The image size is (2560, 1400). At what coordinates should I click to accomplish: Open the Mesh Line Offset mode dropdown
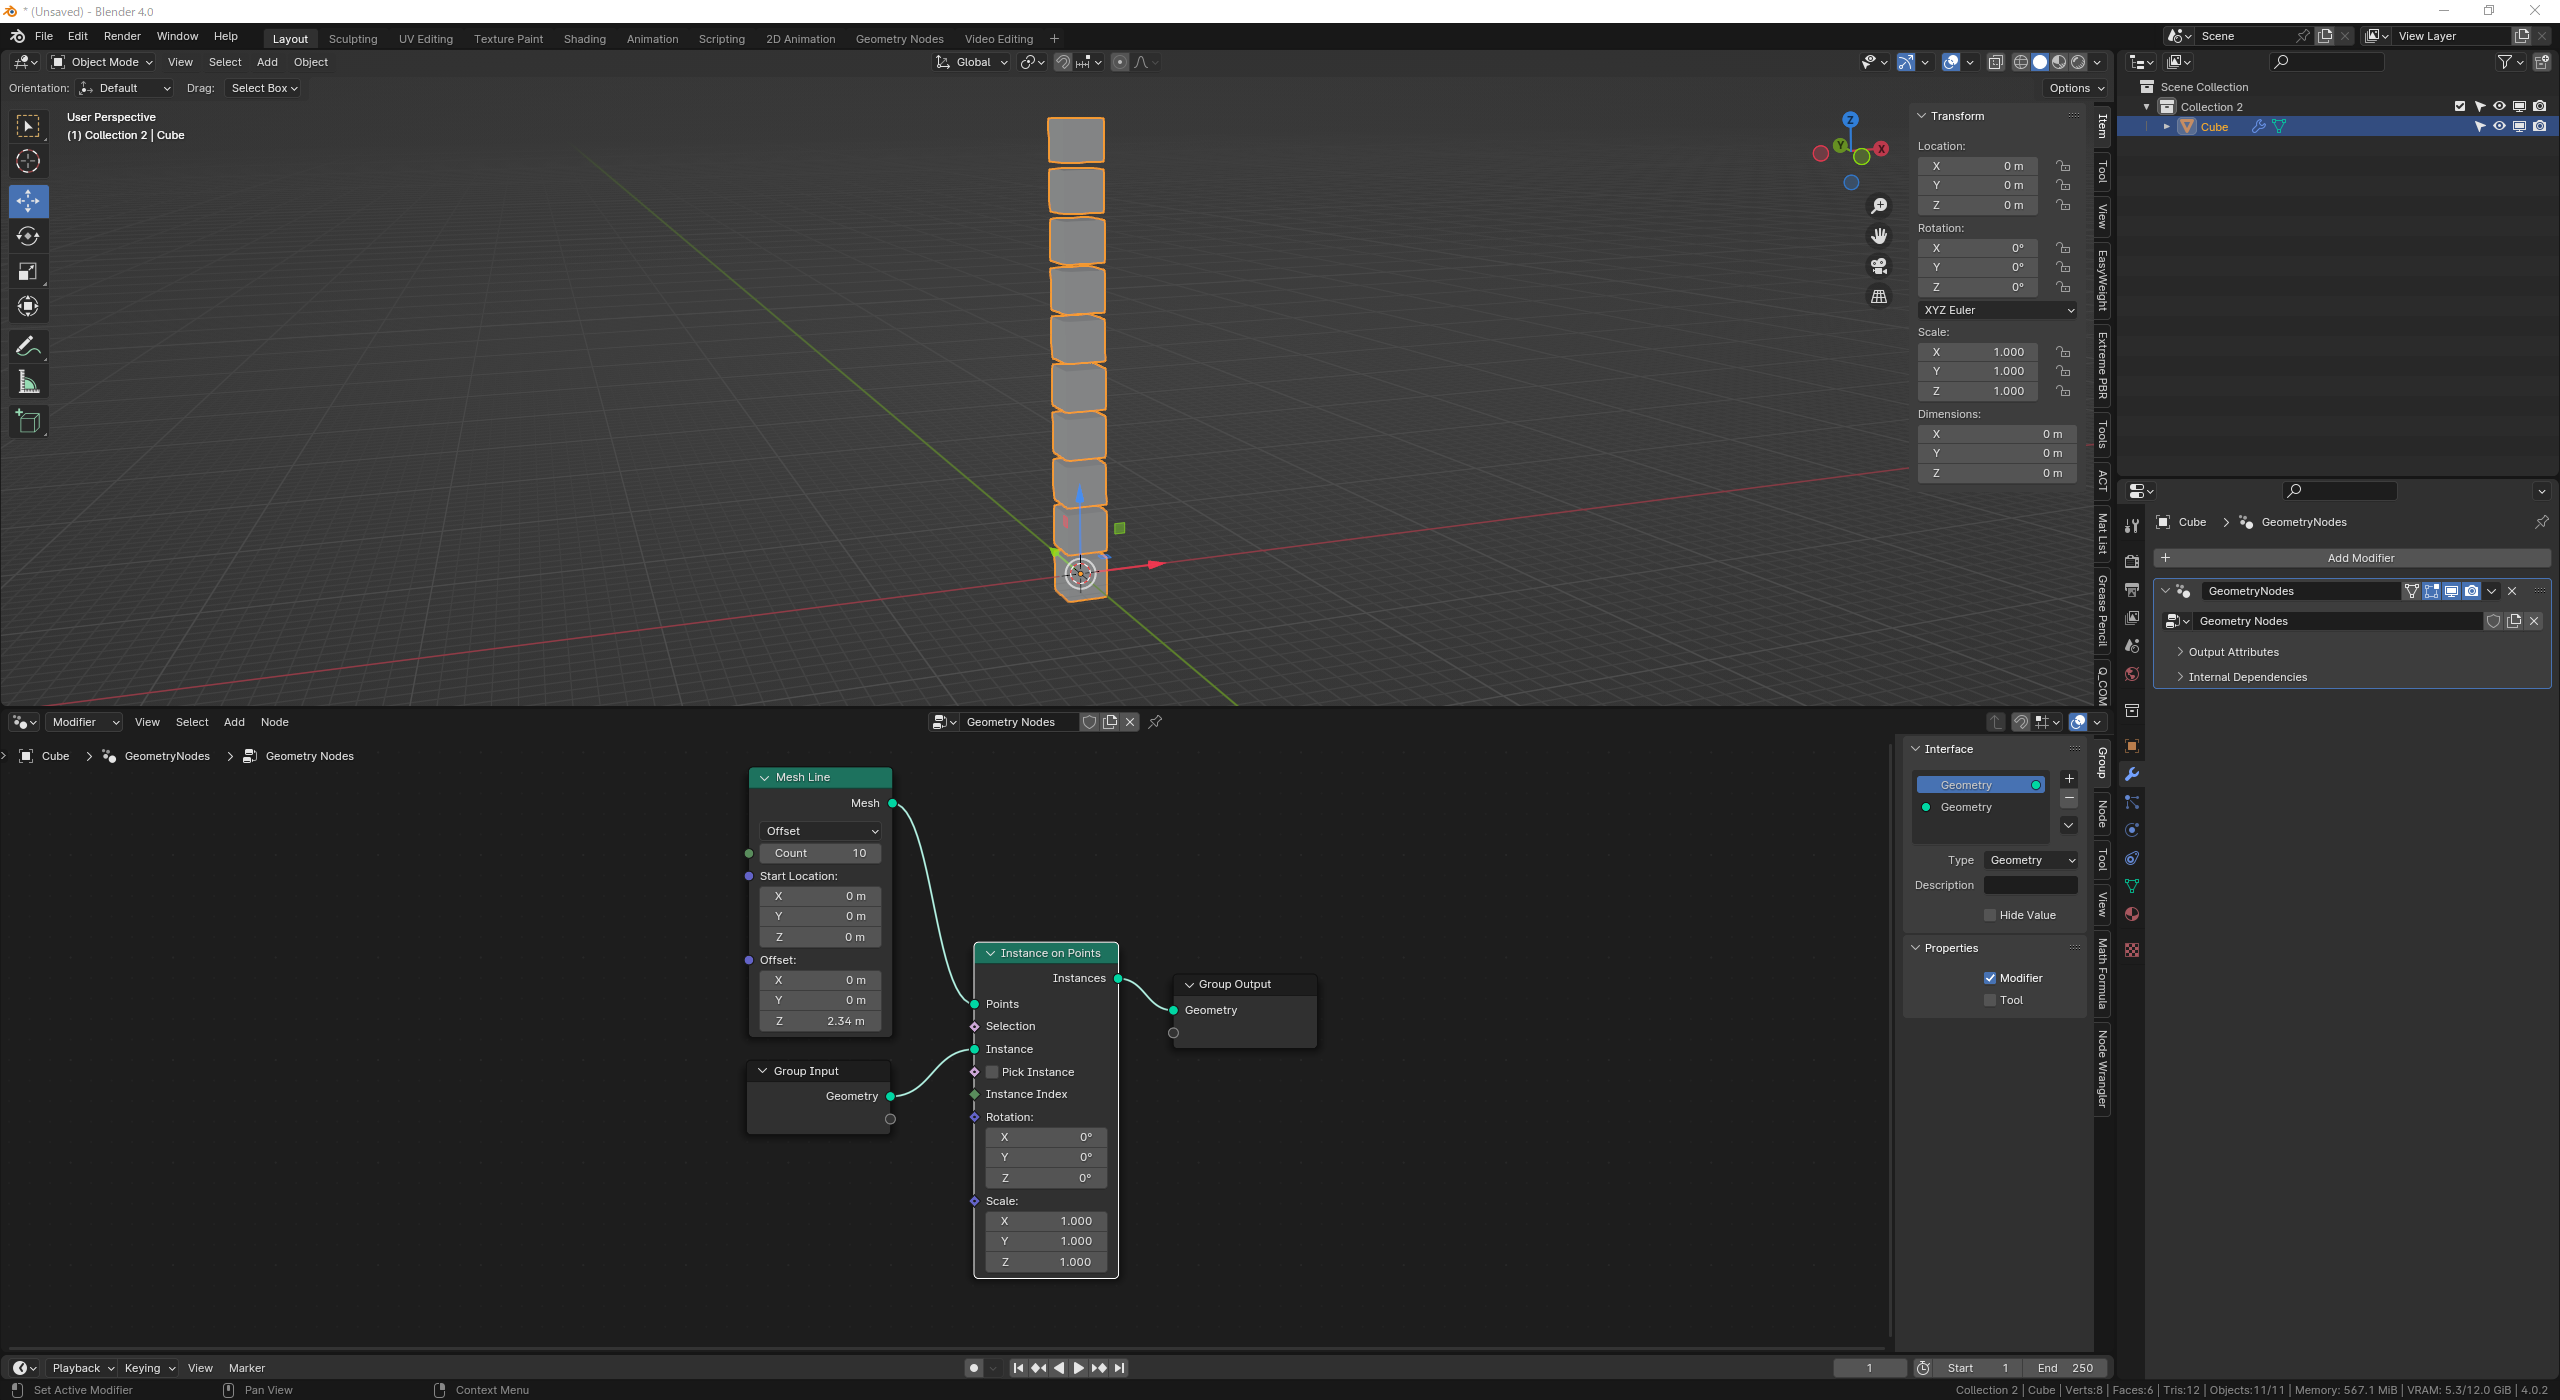pos(821,831)
